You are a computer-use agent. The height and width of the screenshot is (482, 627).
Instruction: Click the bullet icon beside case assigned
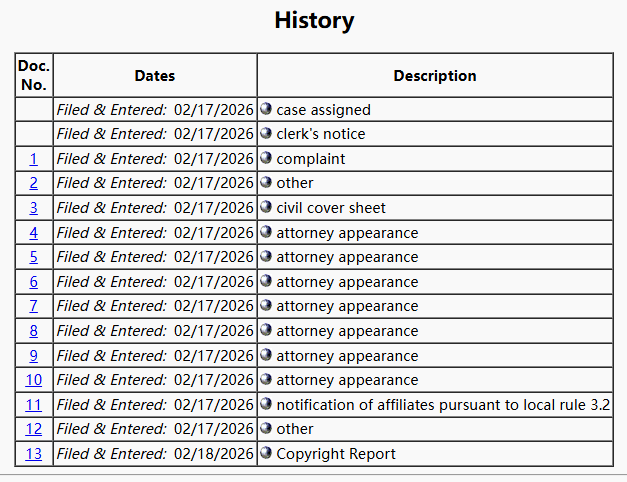click(266, 109)
